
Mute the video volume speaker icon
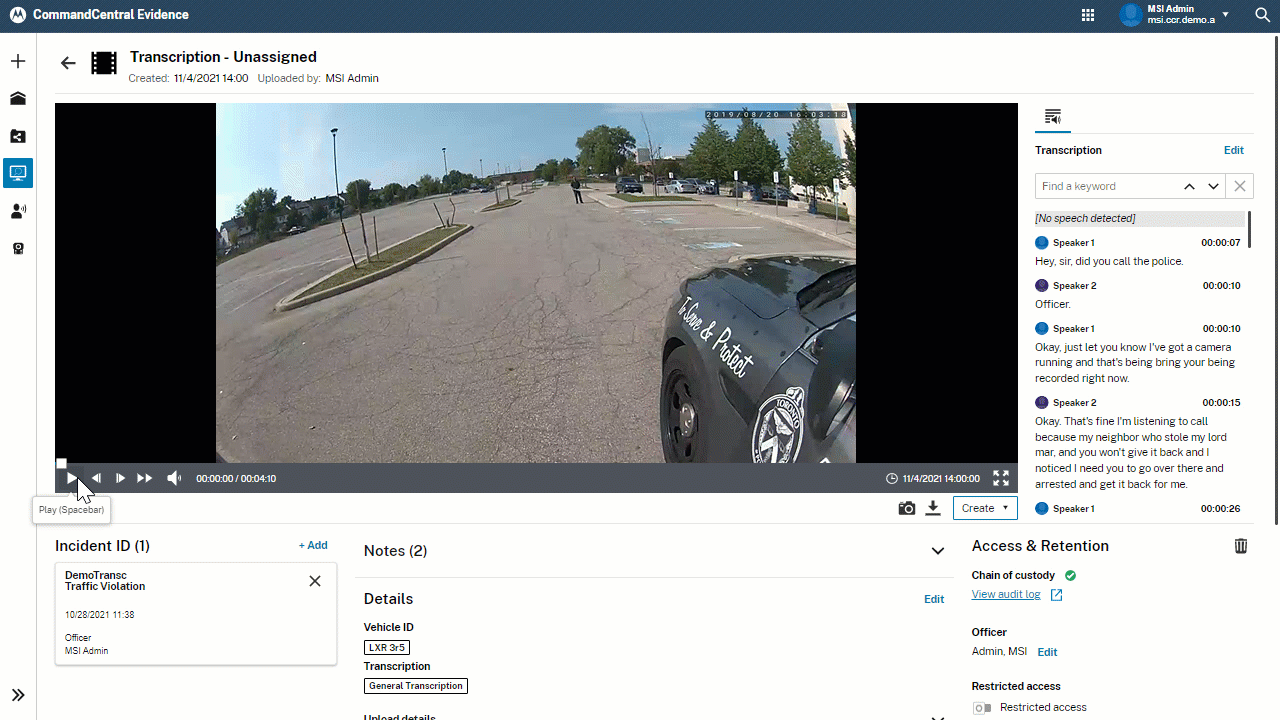[x=174, y=478]
